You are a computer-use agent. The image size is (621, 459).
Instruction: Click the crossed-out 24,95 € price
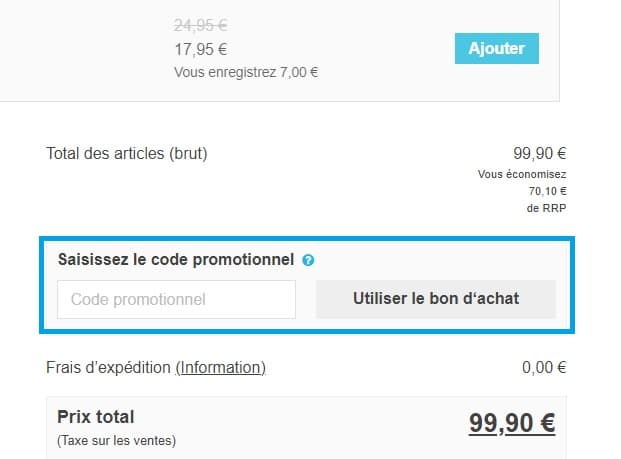(200, 24)
